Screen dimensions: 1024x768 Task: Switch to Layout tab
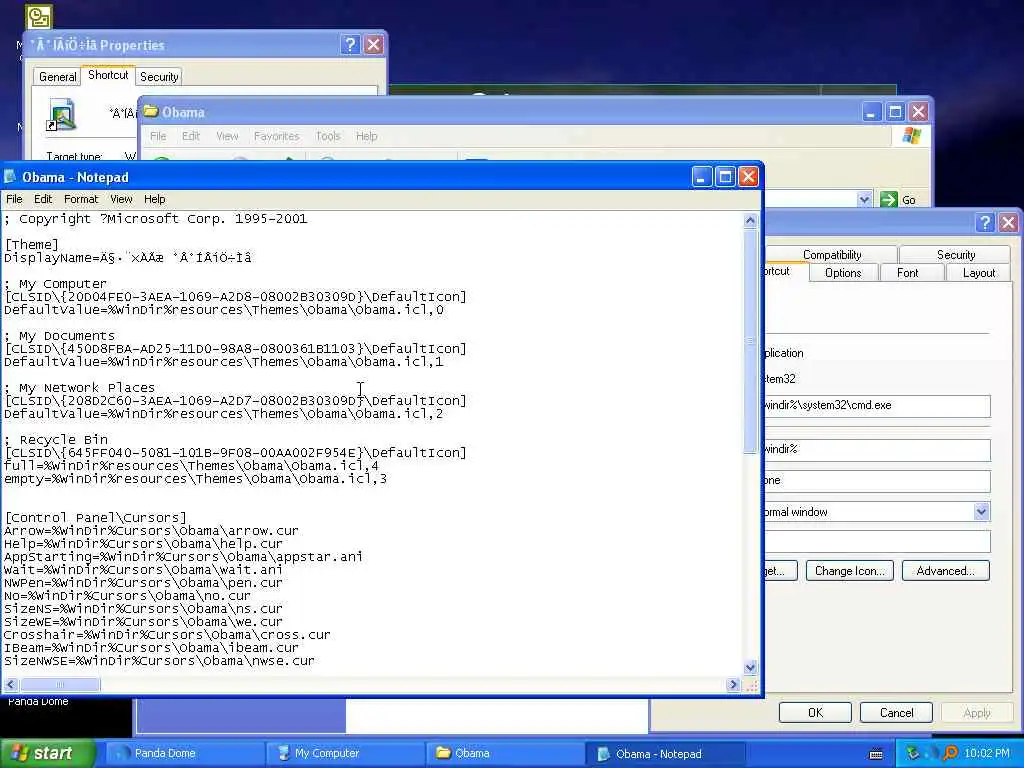click(978, 273)
